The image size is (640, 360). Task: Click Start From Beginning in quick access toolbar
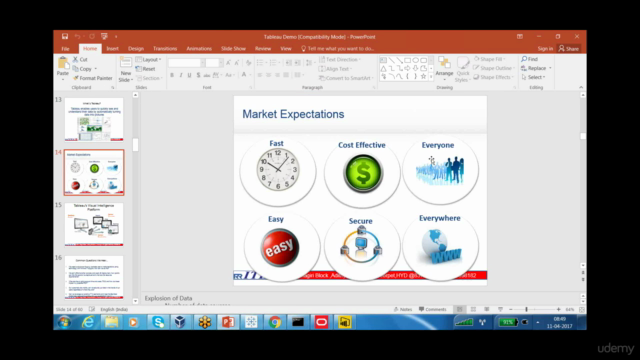[104, 36]
